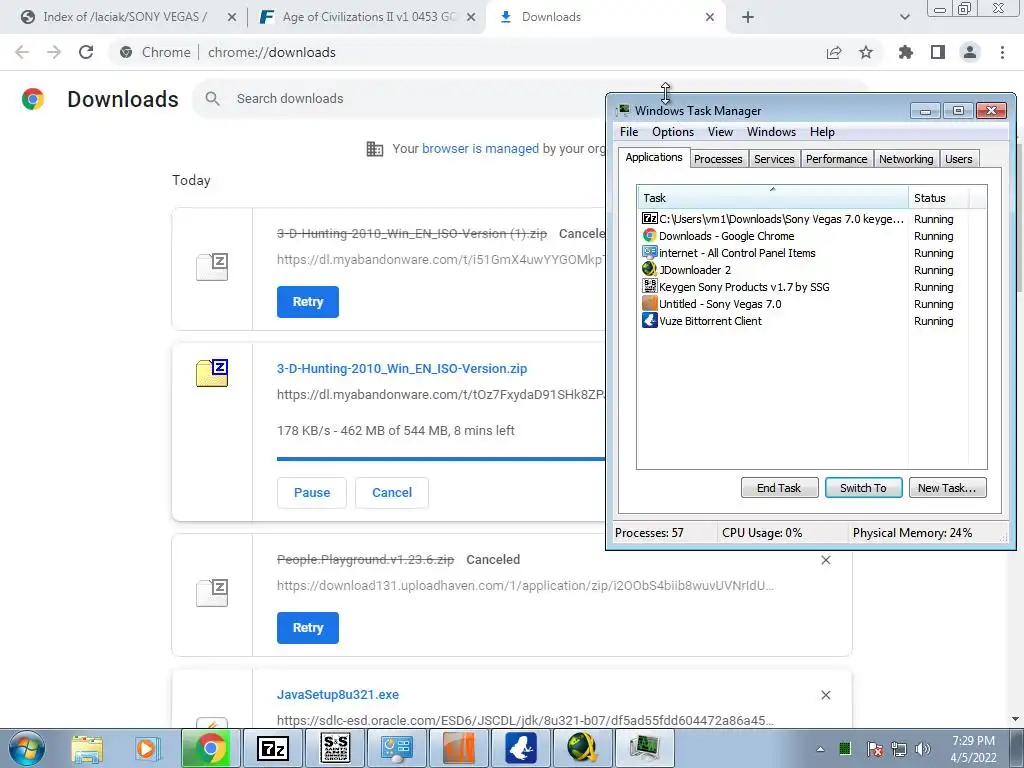Click the grey file icon of People.Playground download
This screenshot has width=1024, height=768.
point(212,593)
